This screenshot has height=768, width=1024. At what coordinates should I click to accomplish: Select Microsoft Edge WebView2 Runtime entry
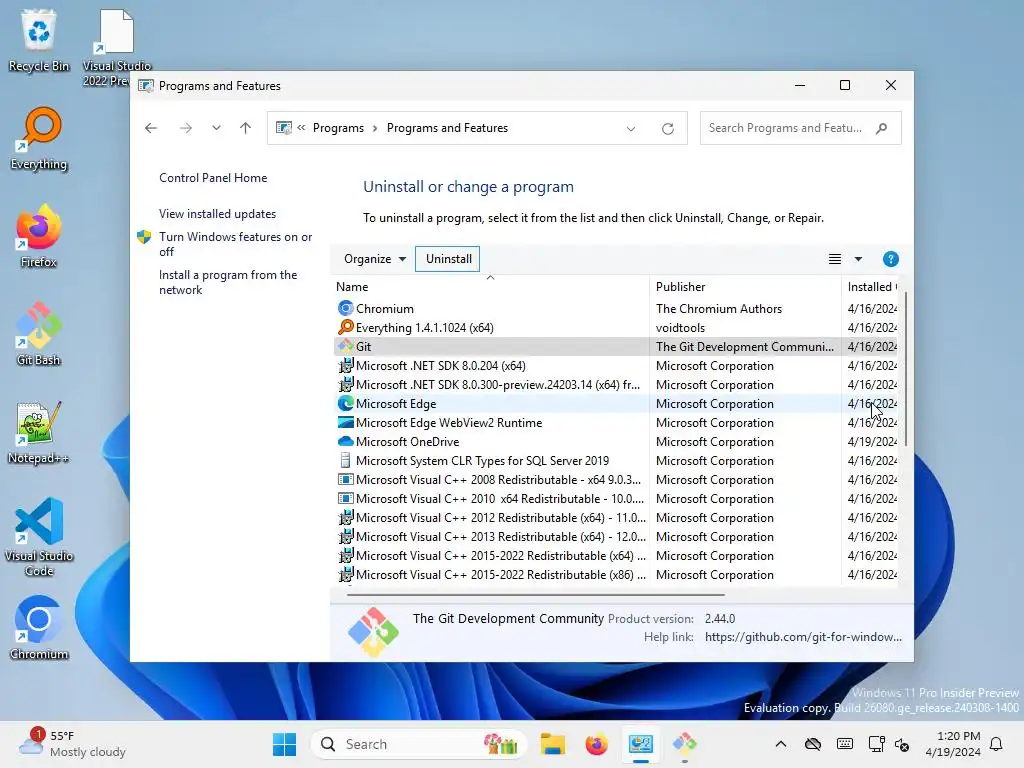[616, 422]
